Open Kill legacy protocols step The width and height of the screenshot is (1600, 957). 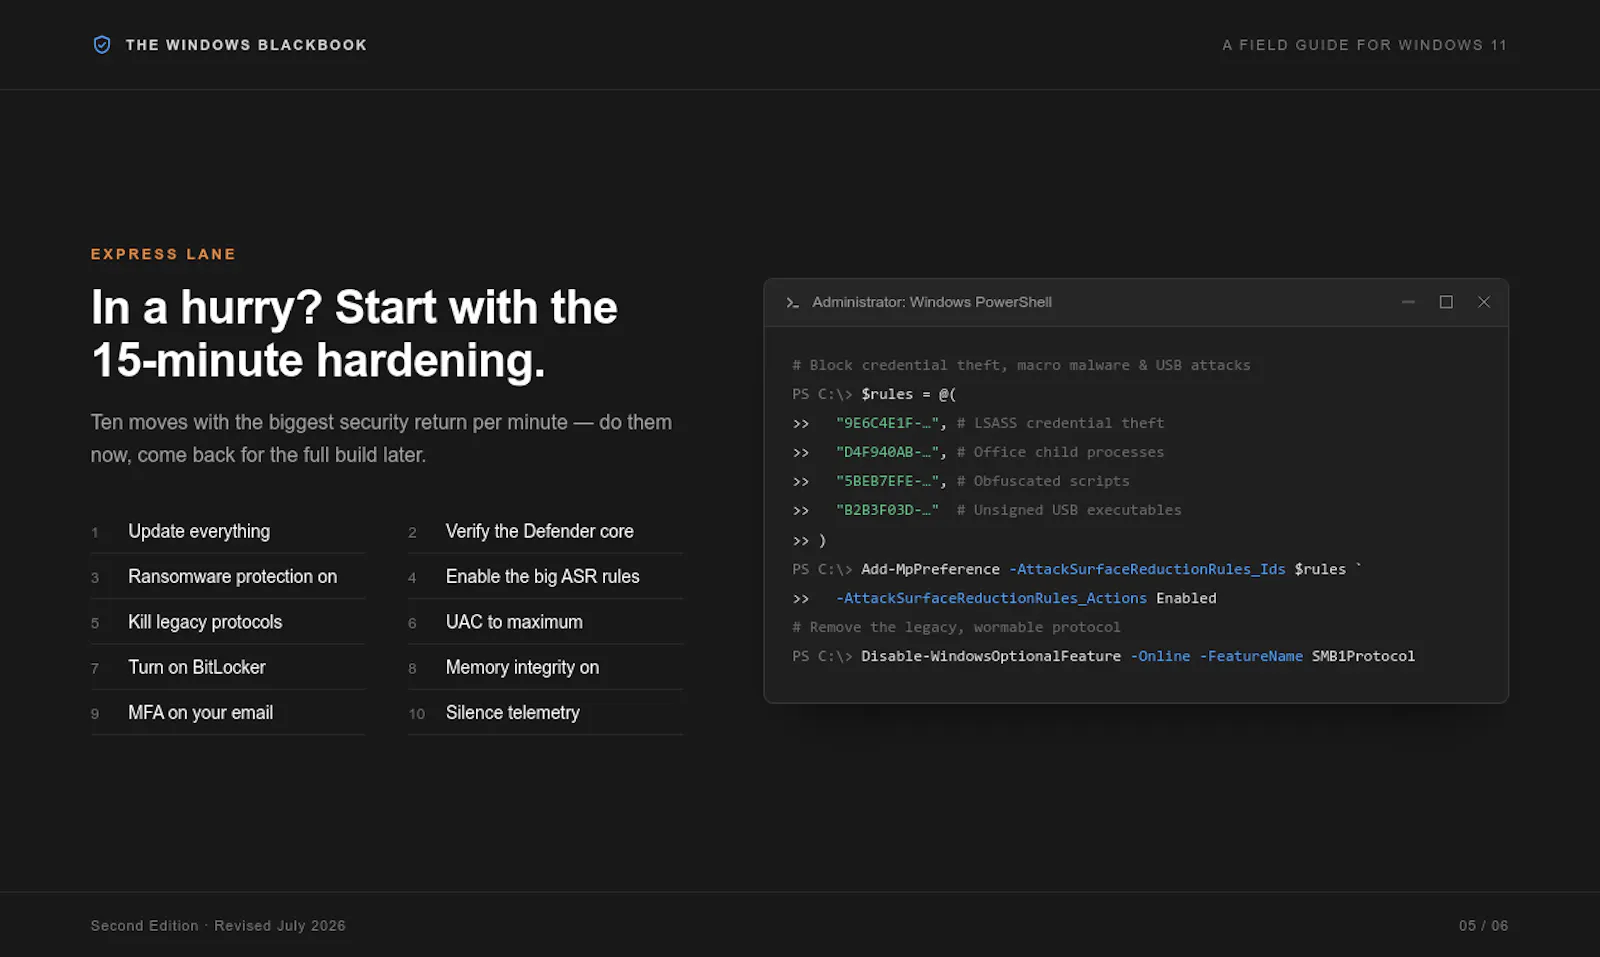pos(228,622)
